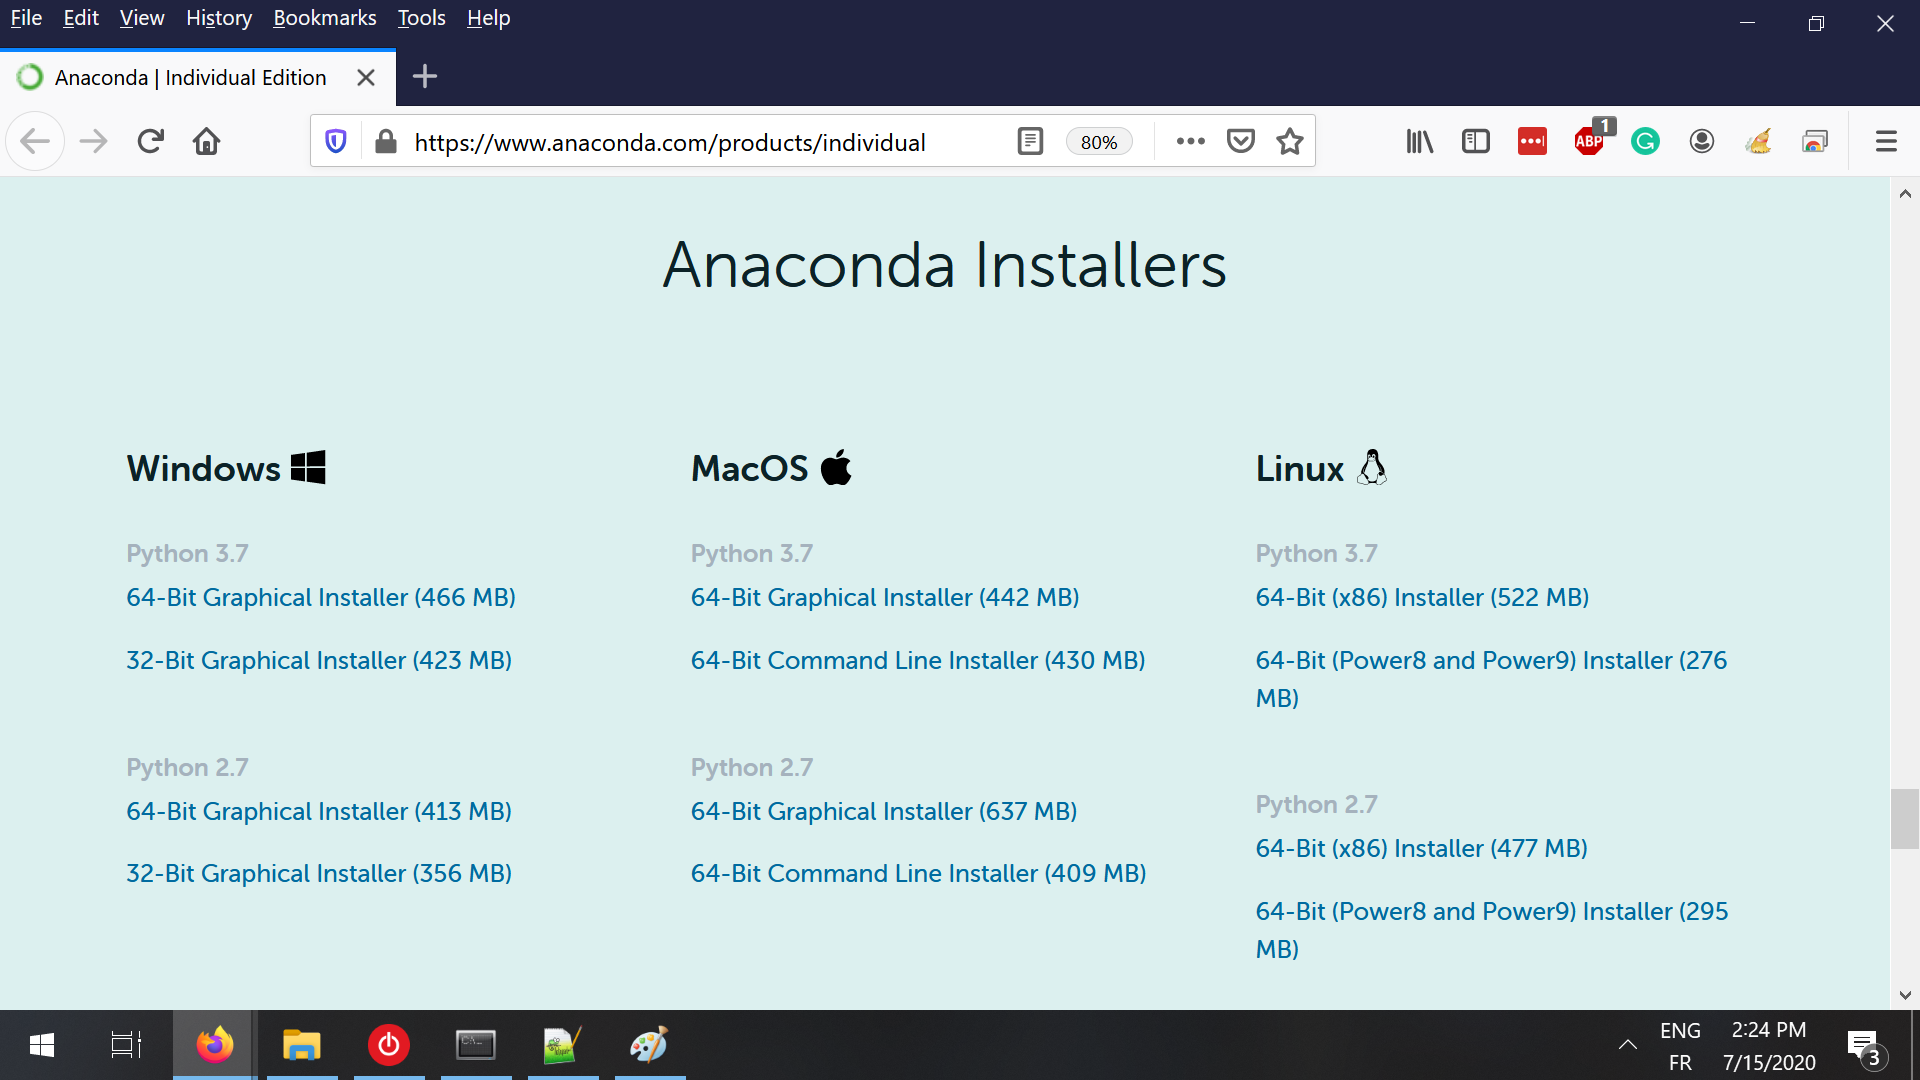
Task: Open the Bookmarks menu
Action: pyautogui.click(x=325, y=18)
